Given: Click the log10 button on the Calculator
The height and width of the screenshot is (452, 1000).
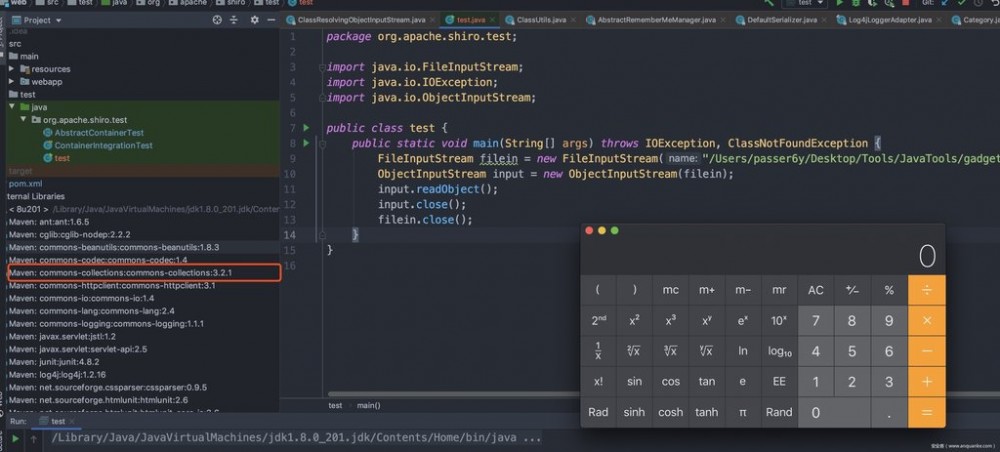Looking at the screenshot, I should pos(779,351).
